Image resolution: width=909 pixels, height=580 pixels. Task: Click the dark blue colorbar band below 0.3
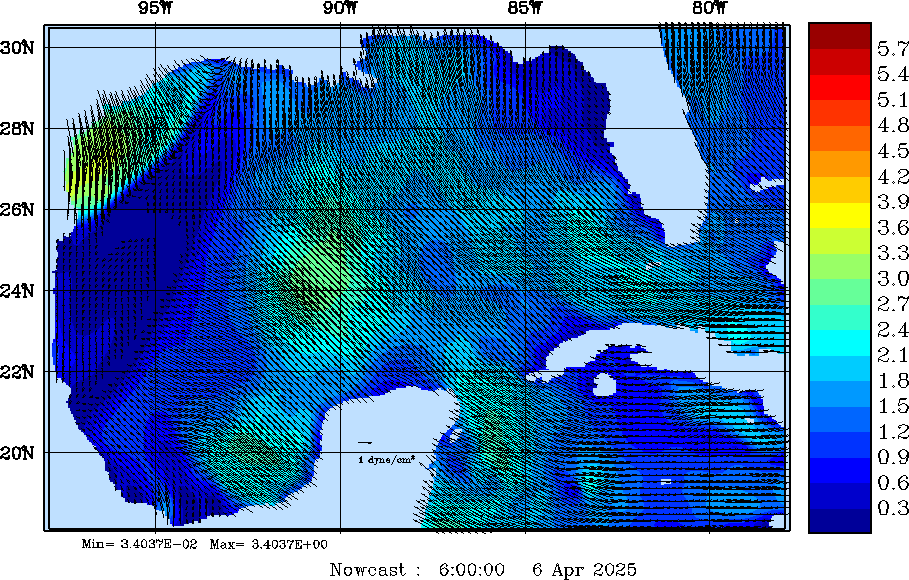point(840,520)
